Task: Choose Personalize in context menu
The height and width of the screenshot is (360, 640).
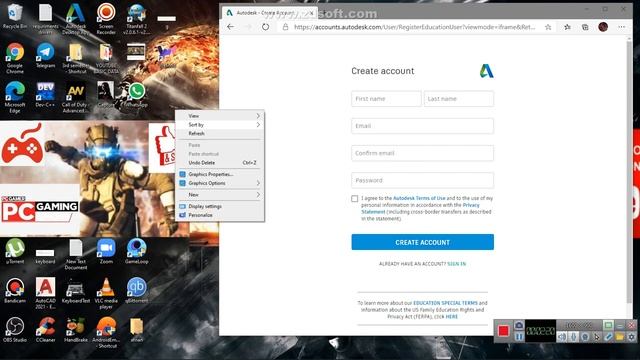Action: click(x=220, y=215)
